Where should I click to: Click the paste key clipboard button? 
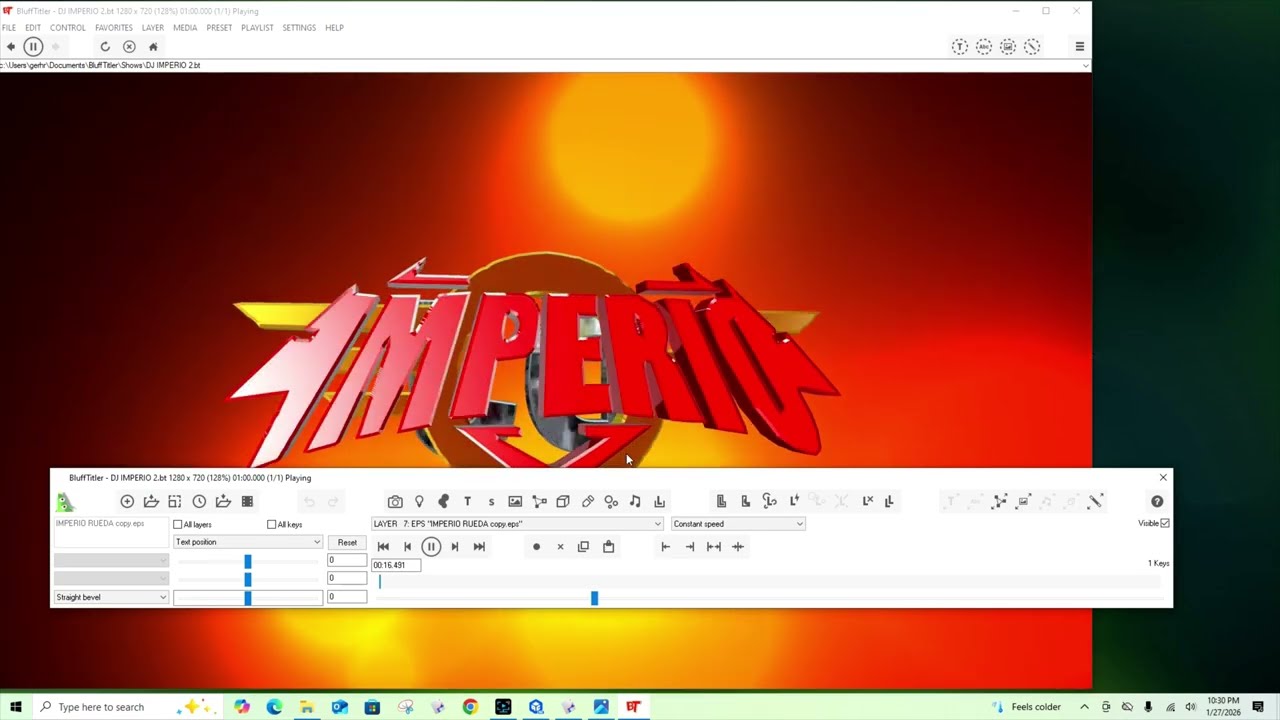[x=608, y=547]
